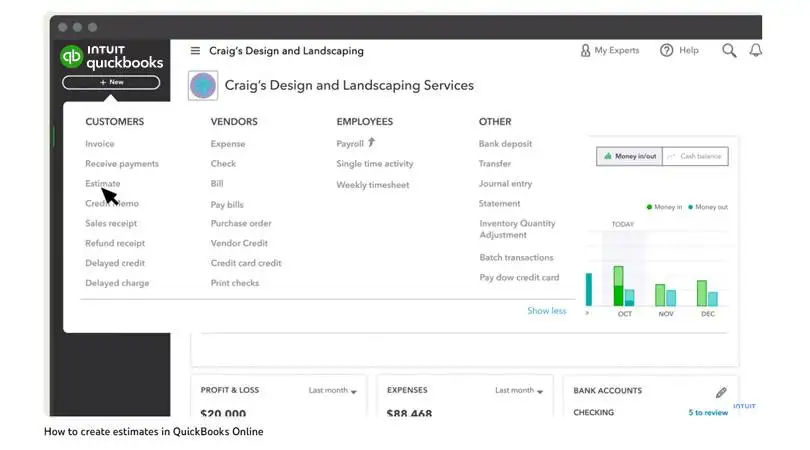Click the Money out legend dot

691,207
